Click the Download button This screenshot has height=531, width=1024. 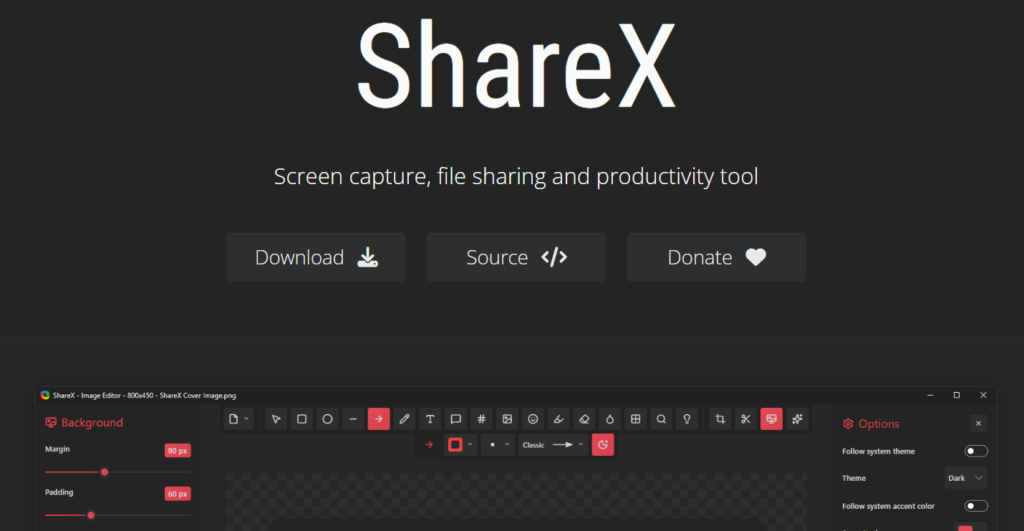316,257
